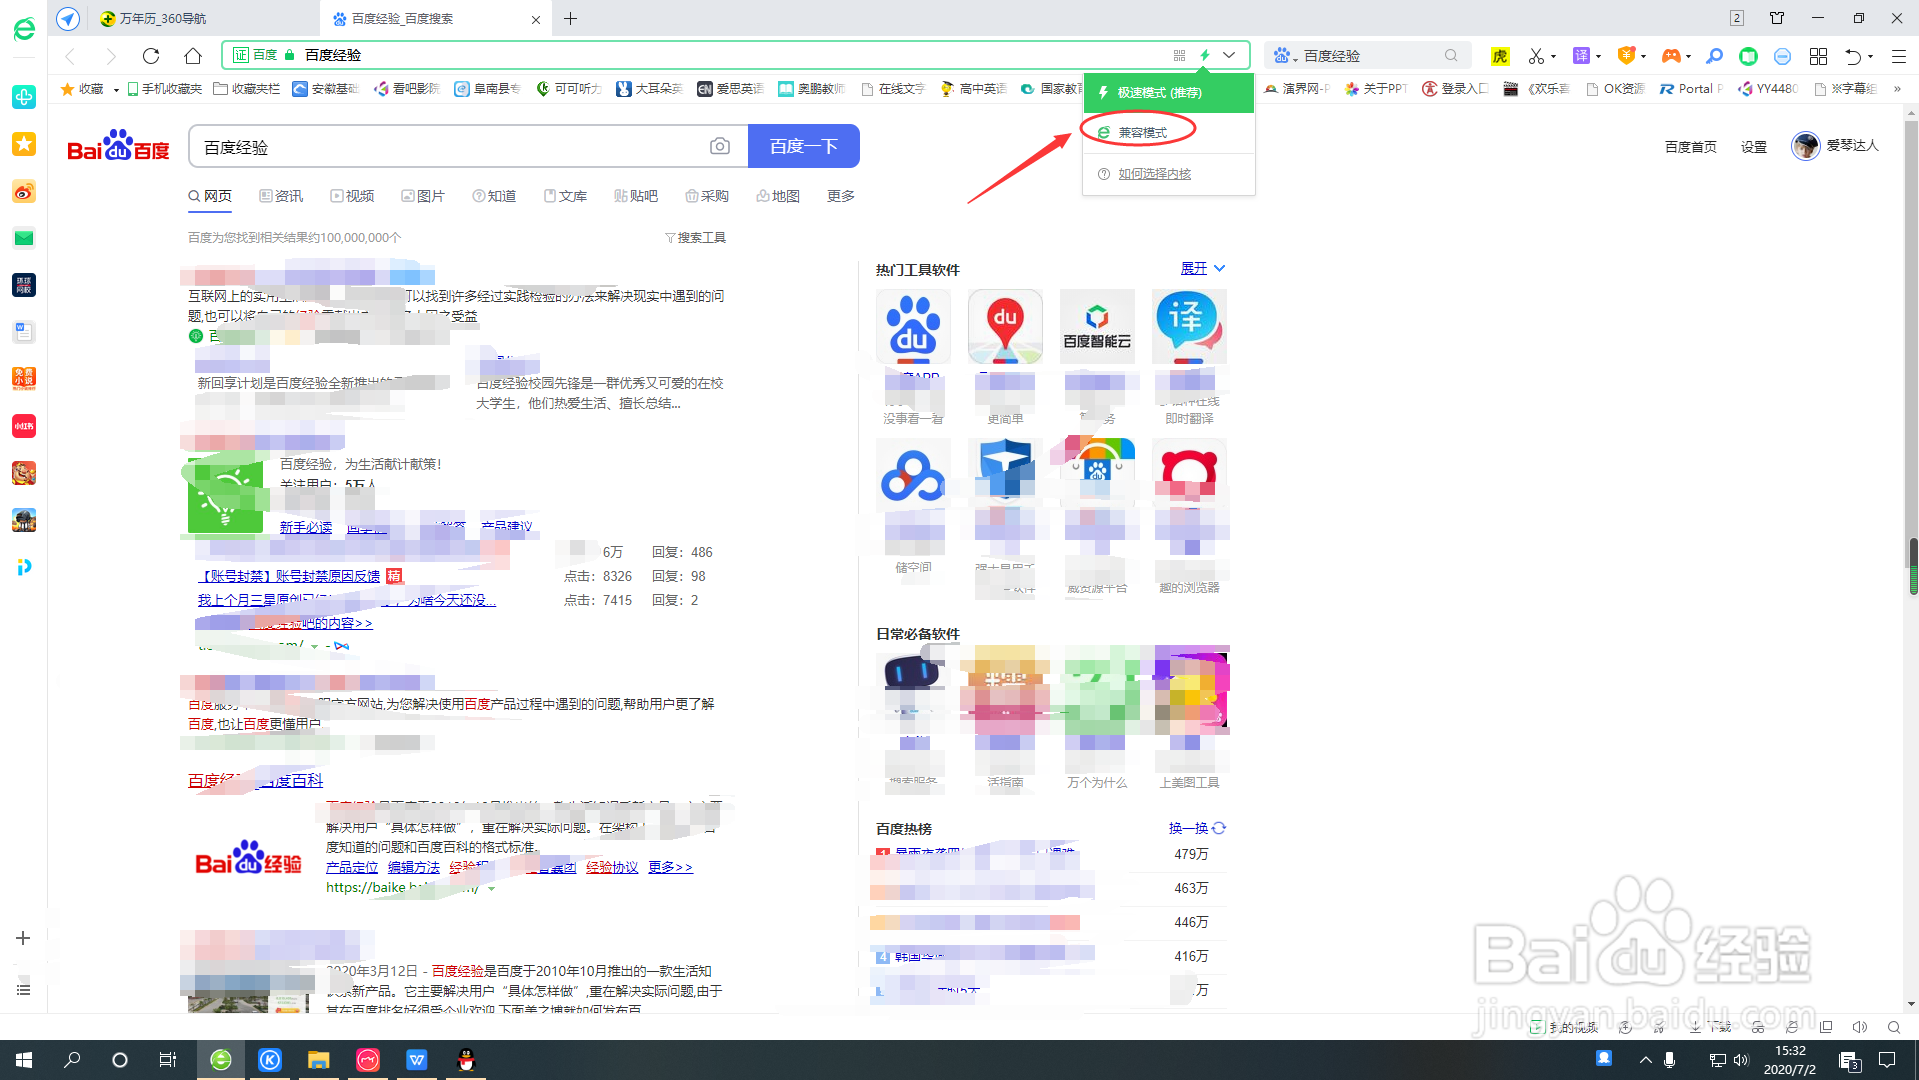The width and height of the screenshot is (1919, 1080).
Task: Open the Weibo sidebar icon
Action: (24, 191)
